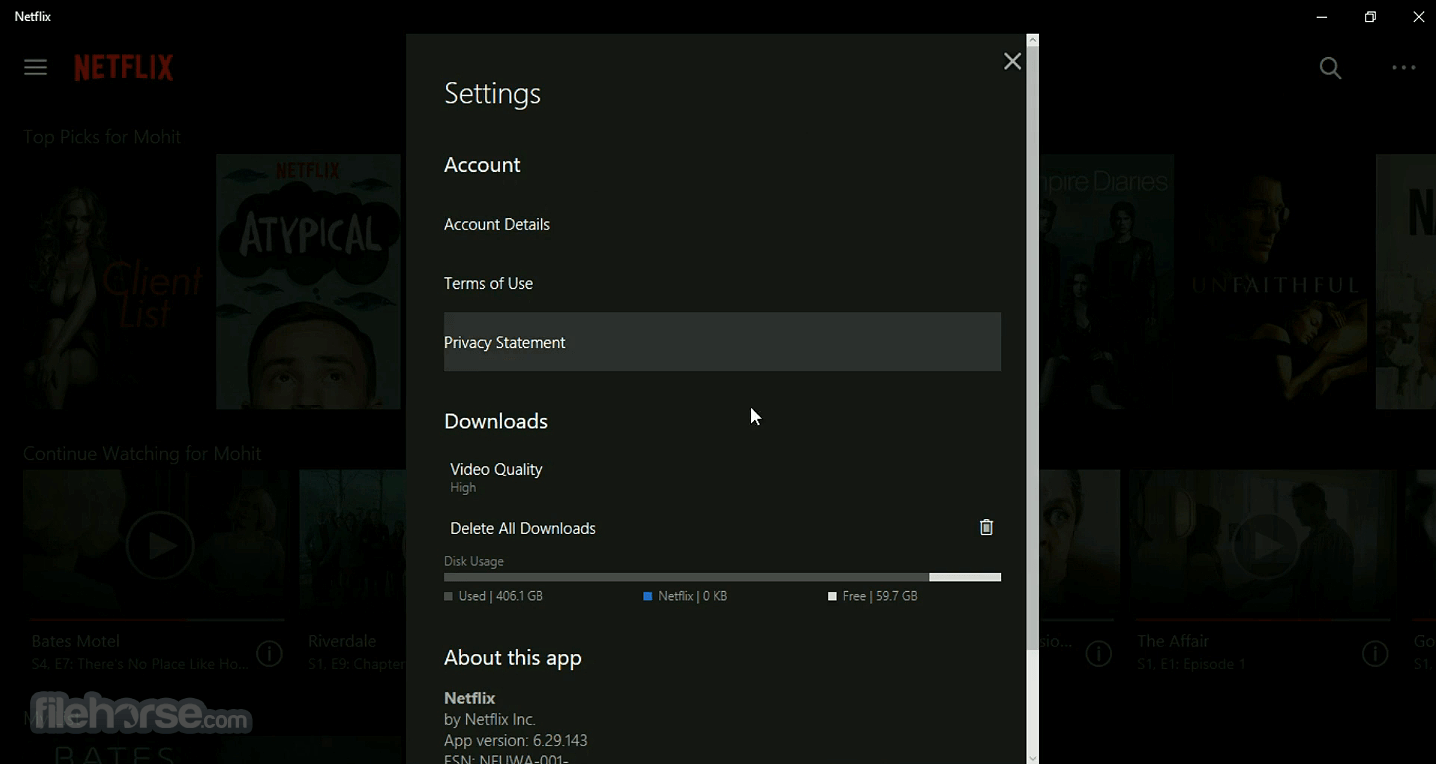Restore down the Netflix window

tap(1370, 17)
